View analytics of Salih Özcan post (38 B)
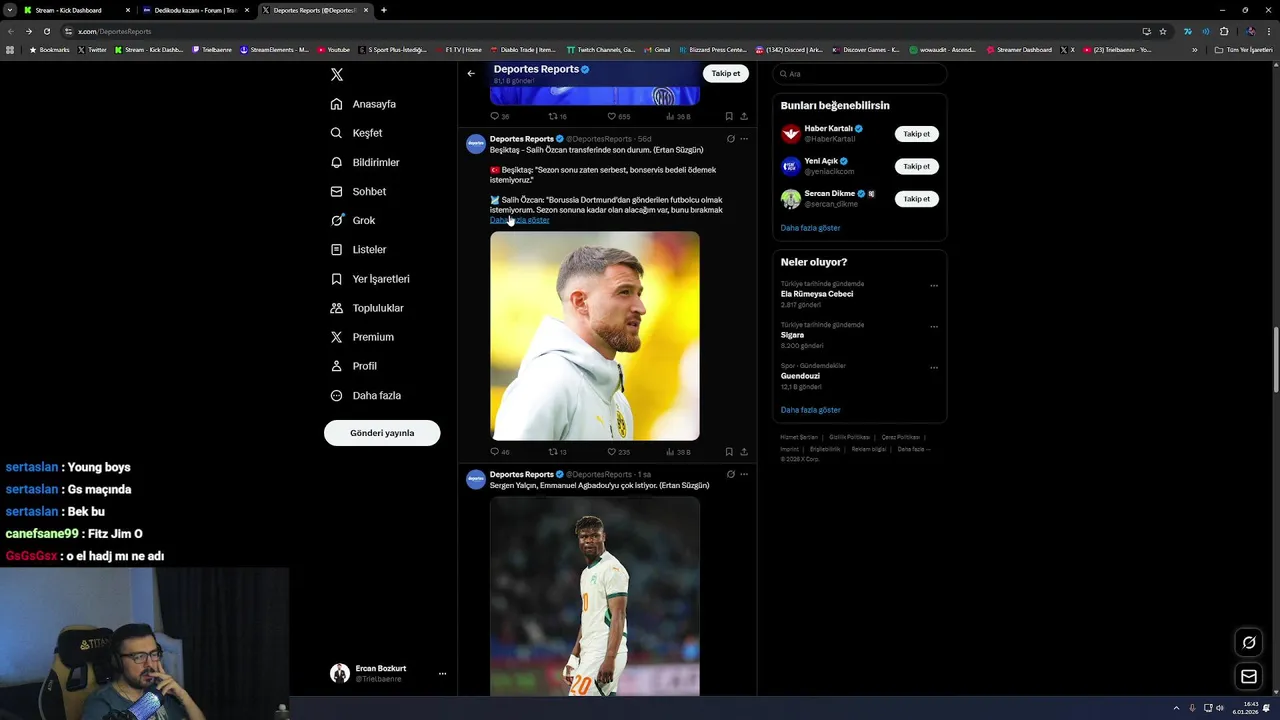1280x720 pixels. coord(678,452)
